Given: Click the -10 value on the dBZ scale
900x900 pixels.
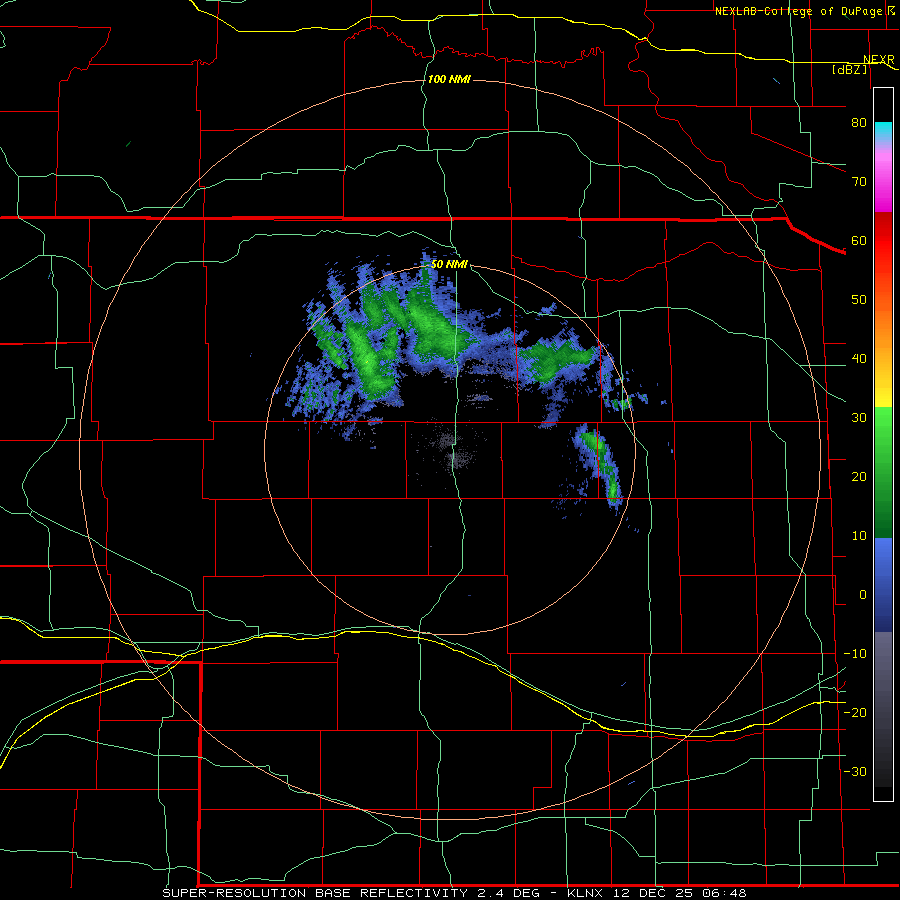Looking at the screenshot, I should 855,654.
